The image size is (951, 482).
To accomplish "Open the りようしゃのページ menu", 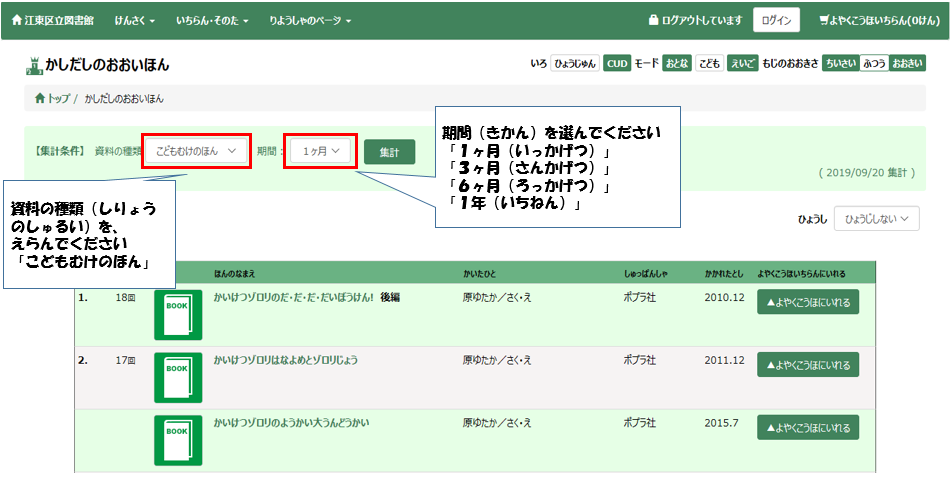I will (x=310, y=20).
